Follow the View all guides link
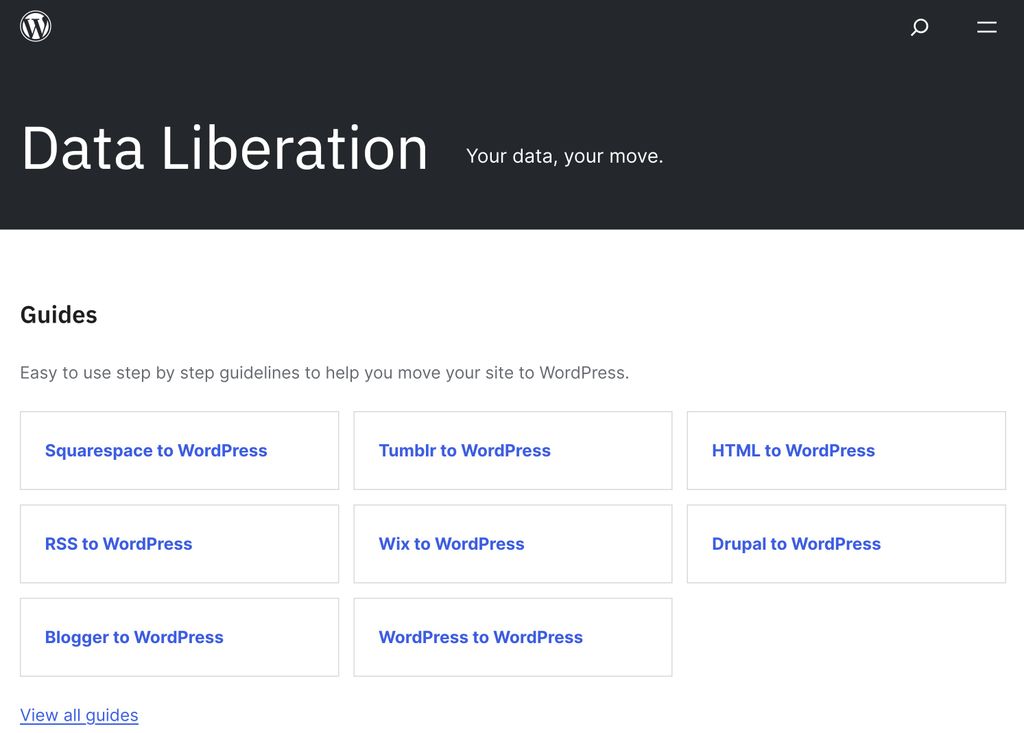This screenshot has height=733, width=1024. 79,715
